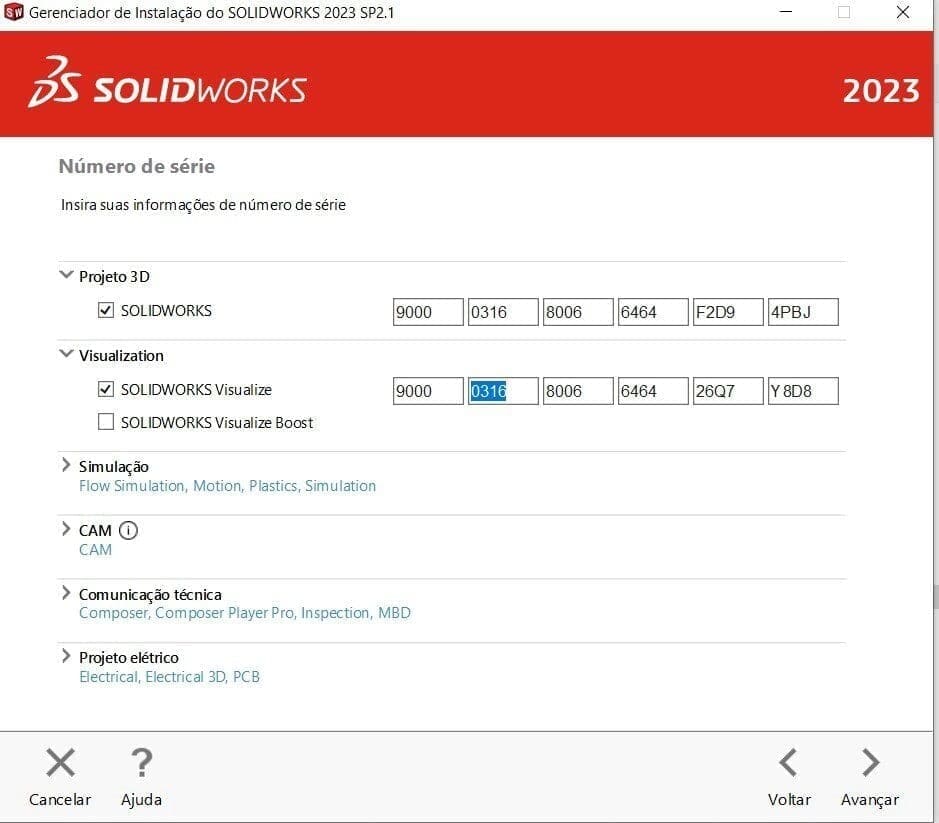
Task: Click the Ajuda label
Action: [x=141, y=800]
